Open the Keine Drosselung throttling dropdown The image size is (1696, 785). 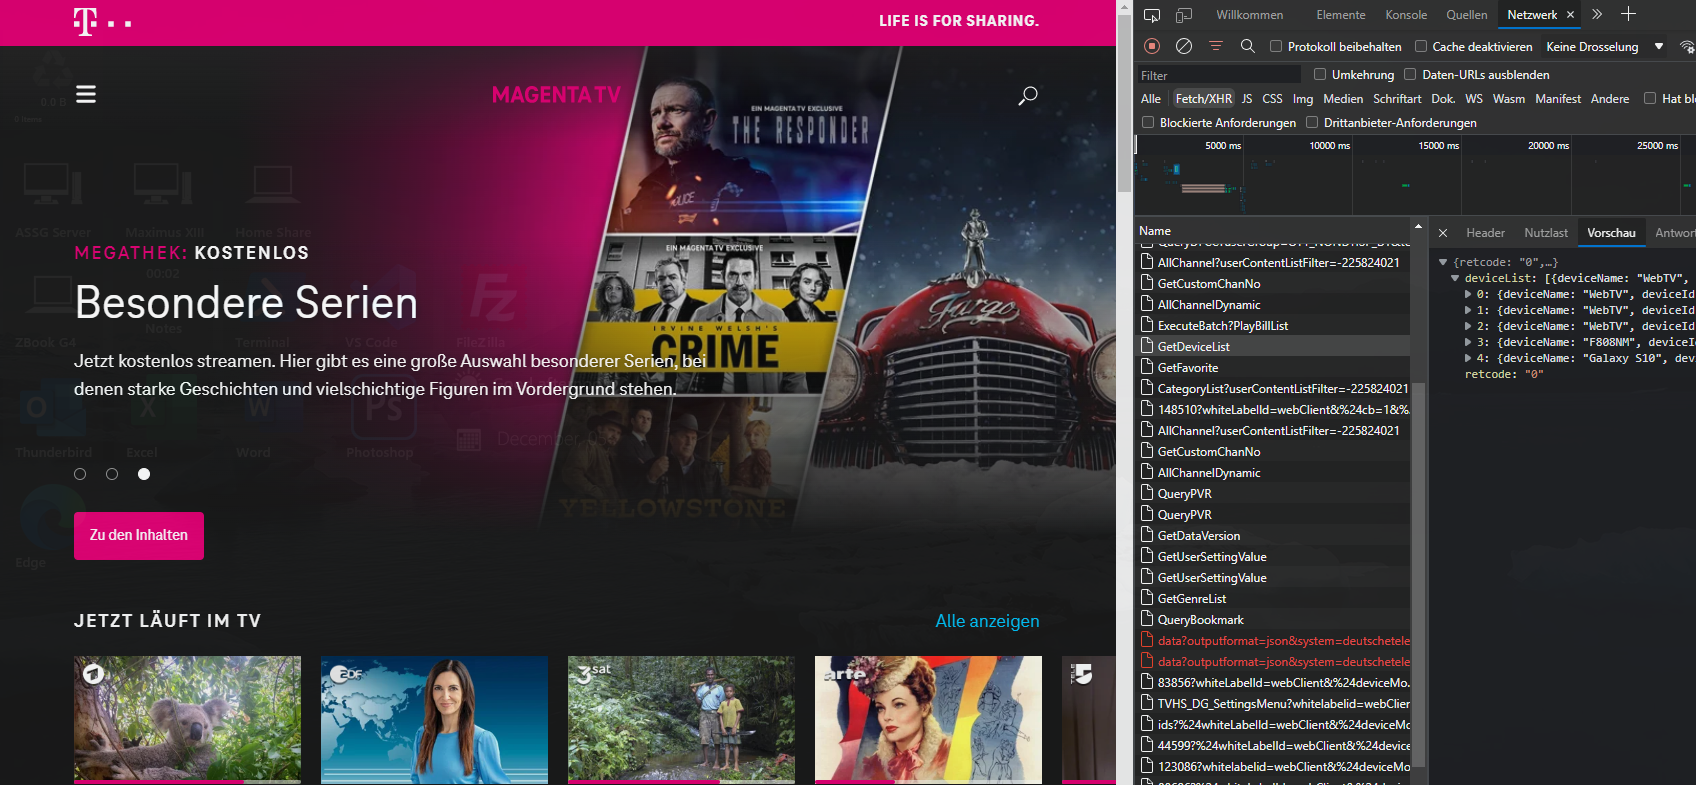1604,47
